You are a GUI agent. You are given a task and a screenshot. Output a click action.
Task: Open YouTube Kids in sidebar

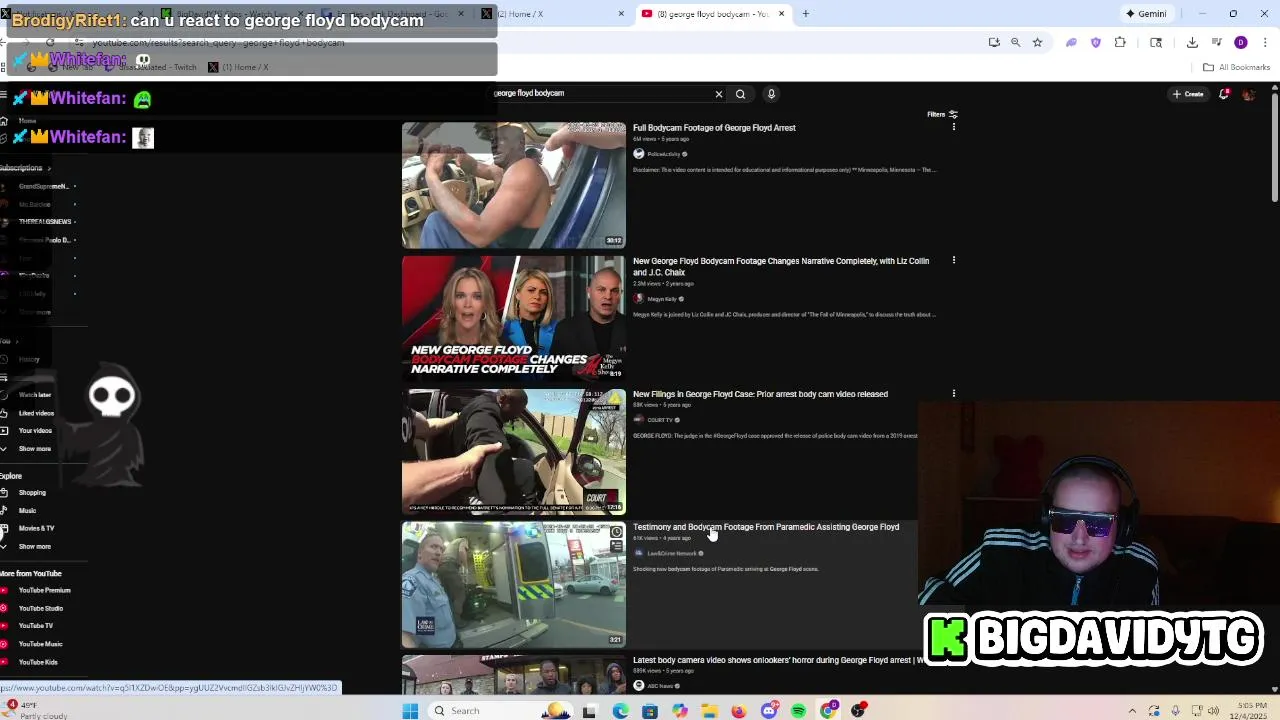pos(38,662)
